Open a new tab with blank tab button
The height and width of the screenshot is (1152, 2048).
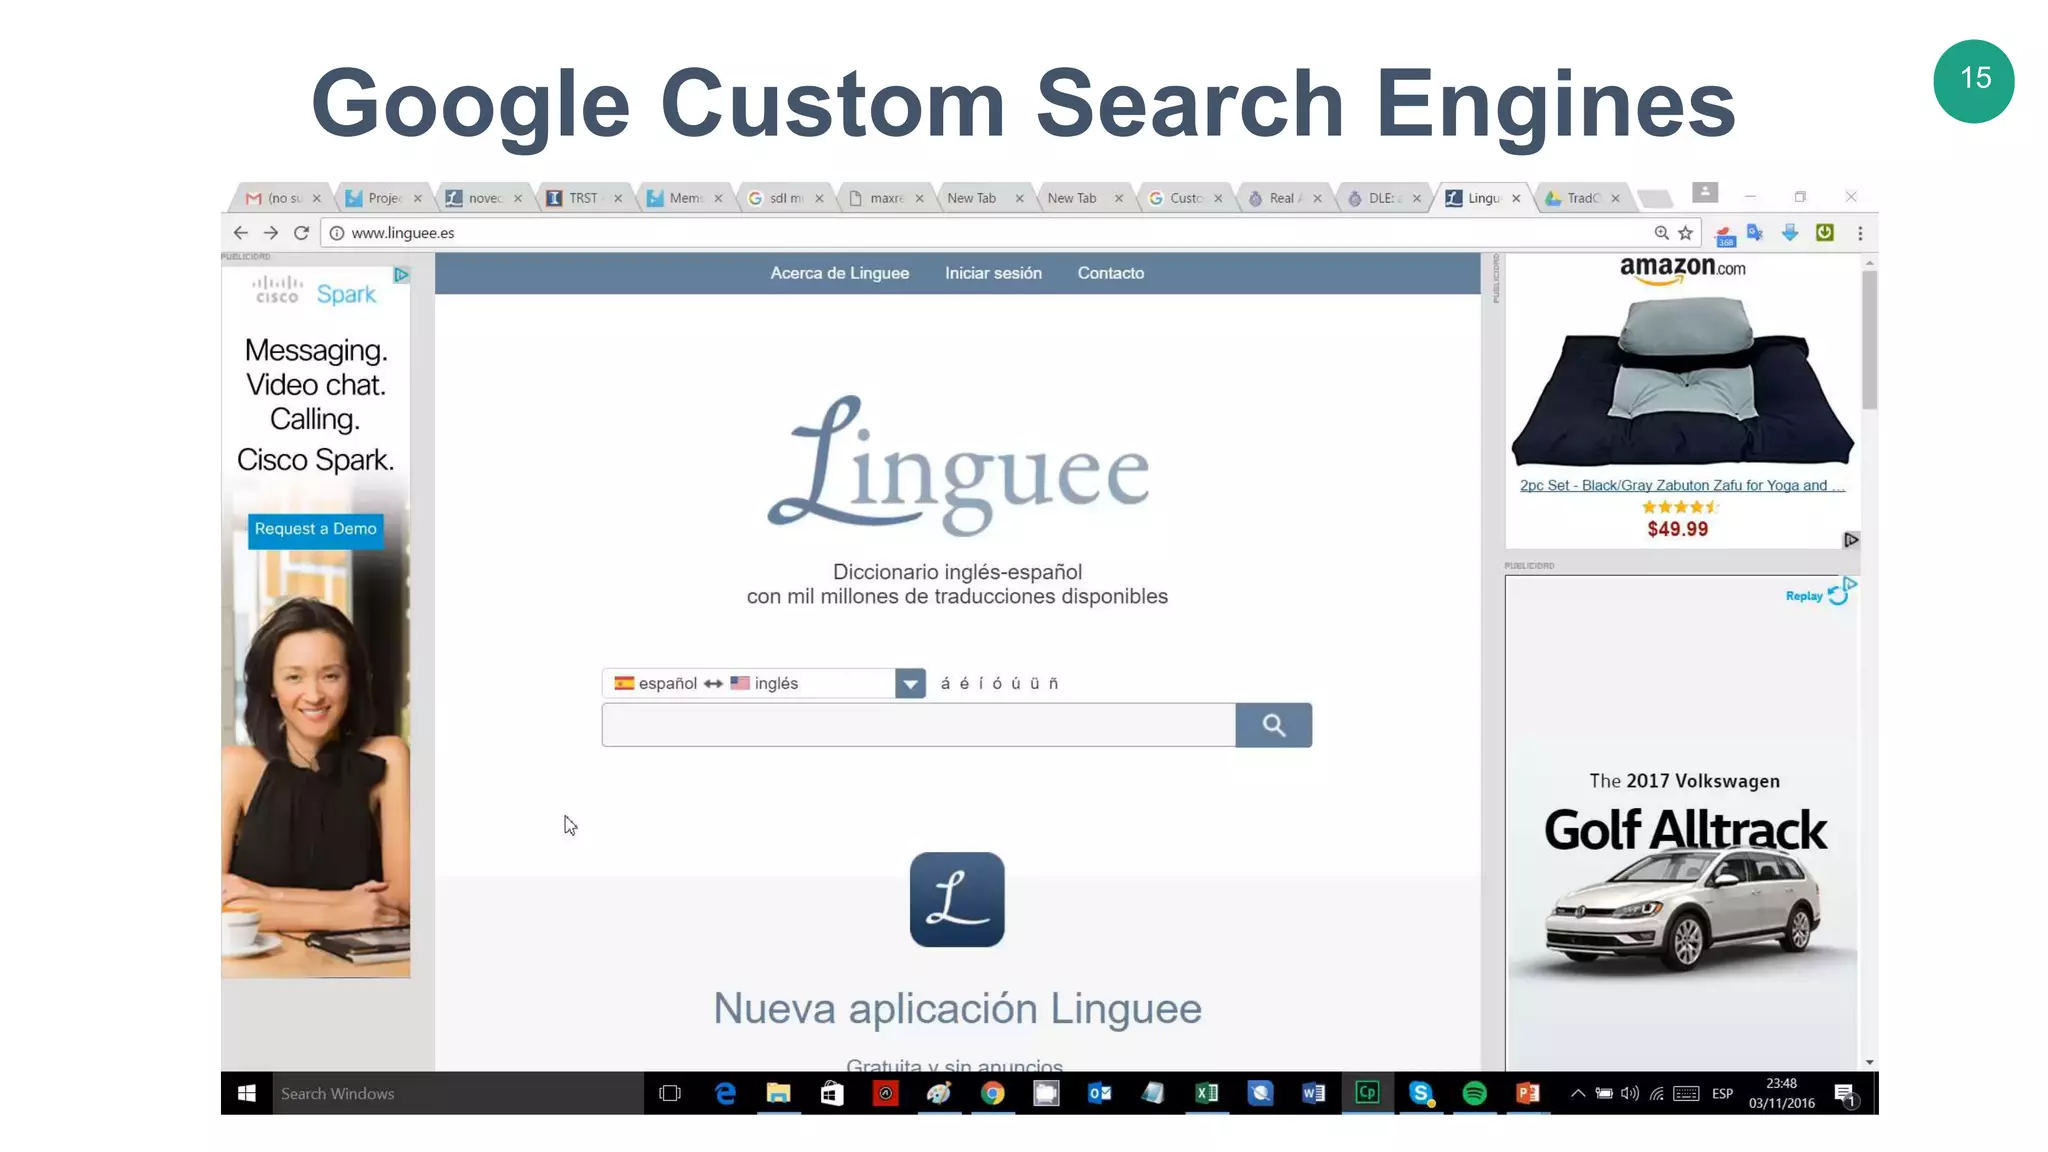coord(1655,198)
